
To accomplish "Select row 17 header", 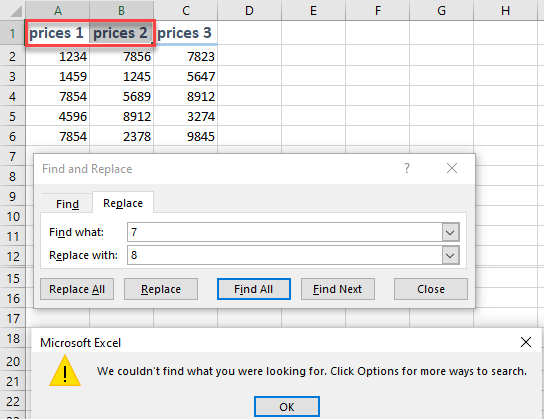I will point(12,318).
